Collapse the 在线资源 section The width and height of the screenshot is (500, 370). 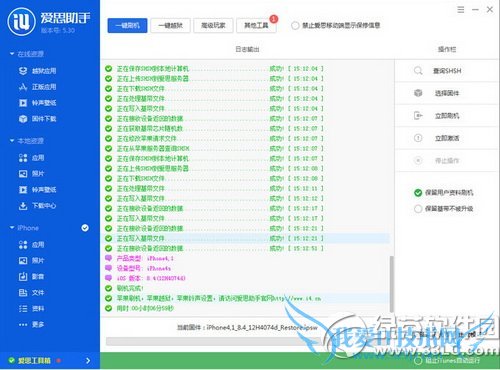click(x=12, y=54)
